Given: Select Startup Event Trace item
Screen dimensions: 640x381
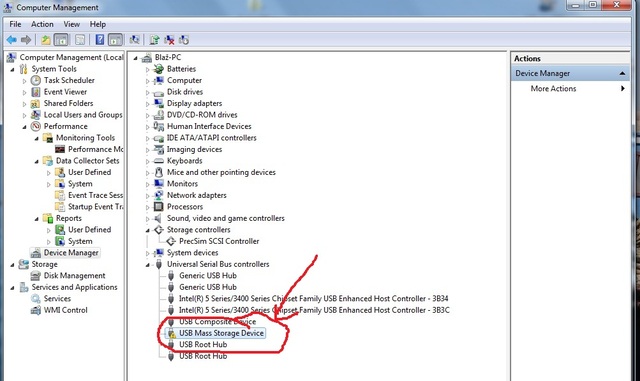Looking at the screenshot, I should click(x=95, y=207).
